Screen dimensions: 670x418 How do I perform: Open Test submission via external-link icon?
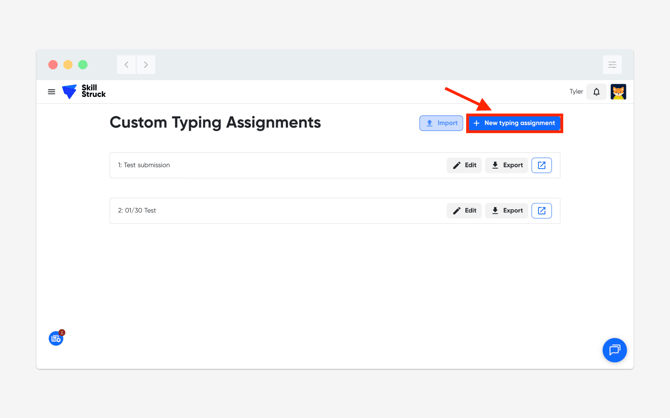coord(541,165)
